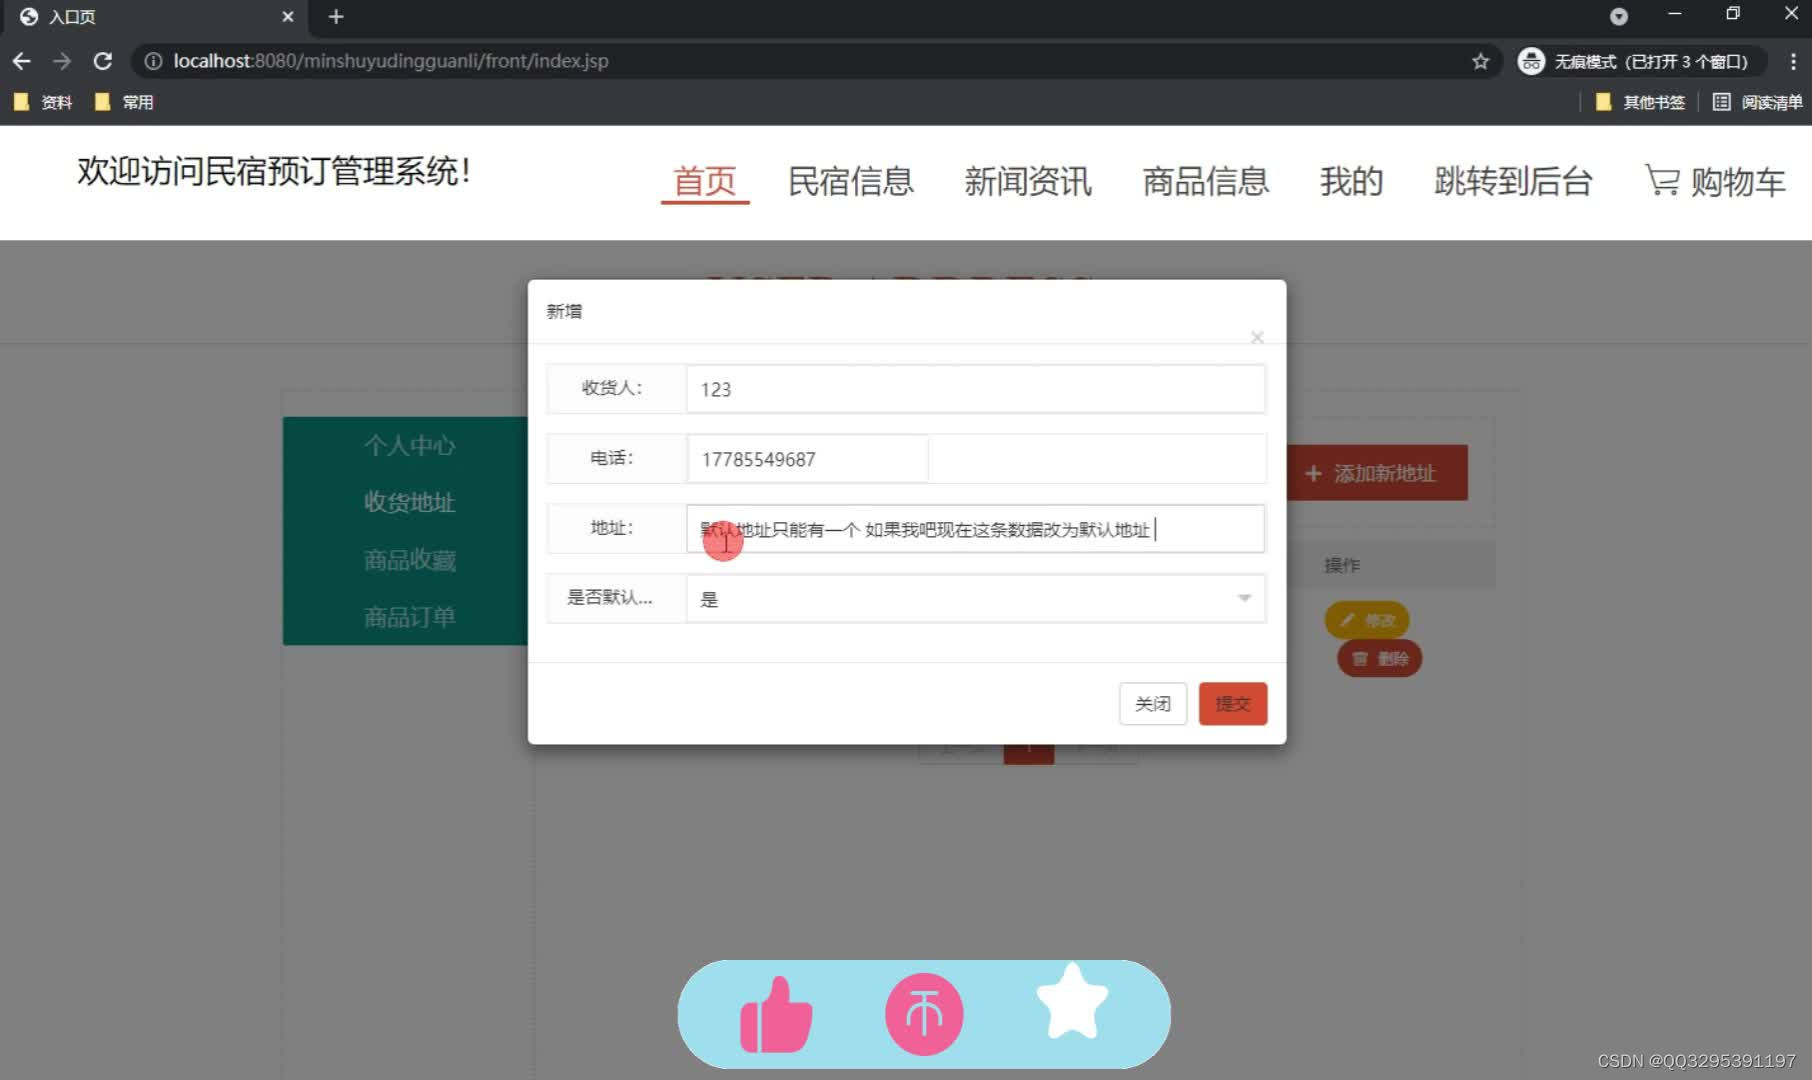
Task: Click into the 地址 text field
Action: pos(975,529)
